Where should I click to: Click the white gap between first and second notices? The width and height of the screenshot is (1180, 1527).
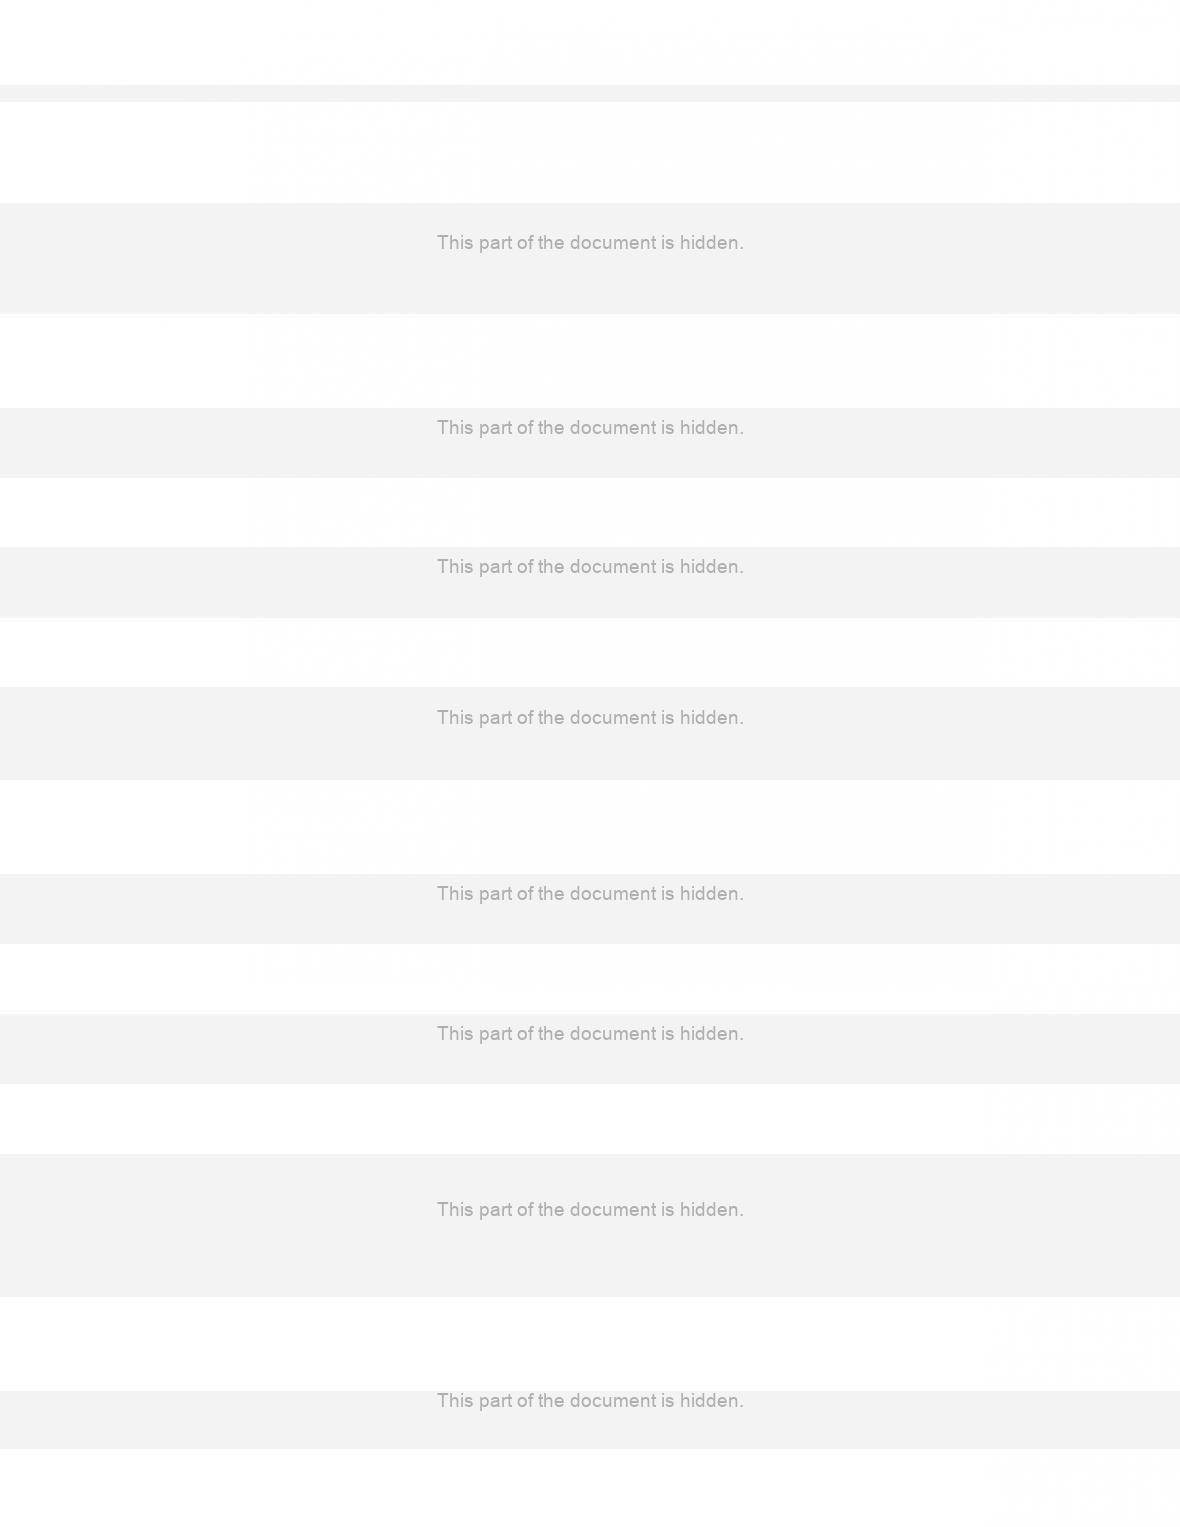590,361
